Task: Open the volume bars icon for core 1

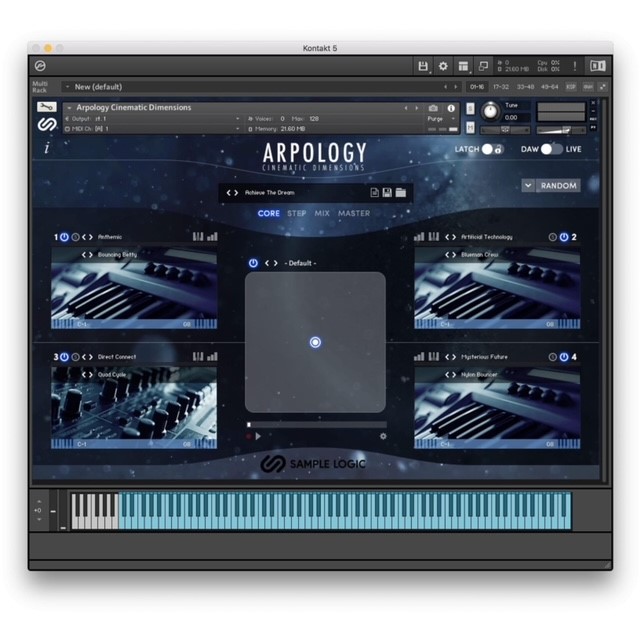Action: tap(212, 236)
